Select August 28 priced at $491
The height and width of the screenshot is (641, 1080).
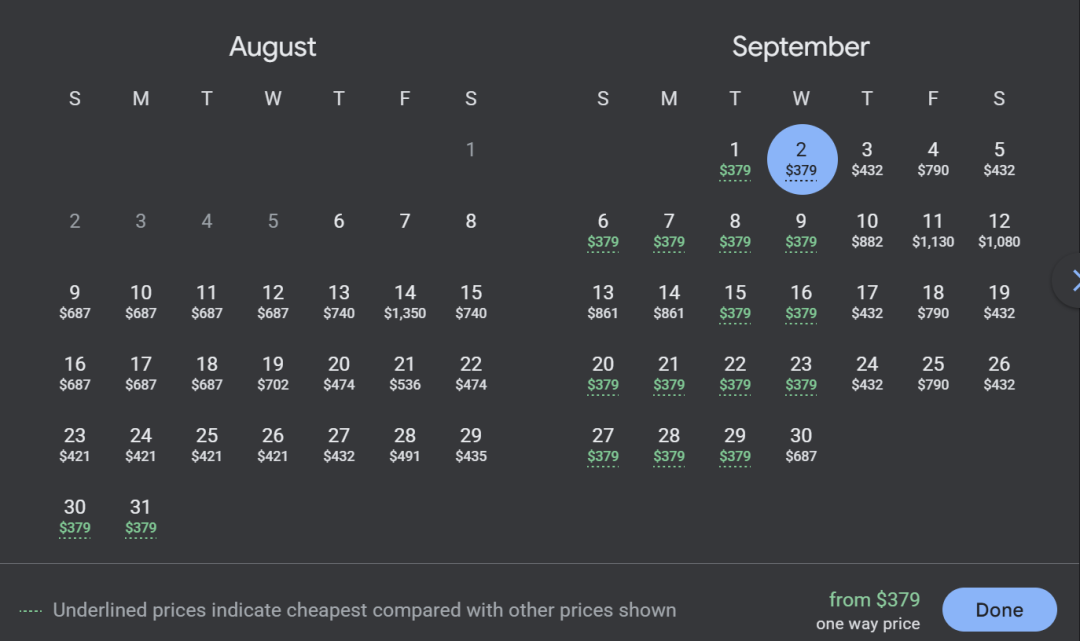coord(405,445)
